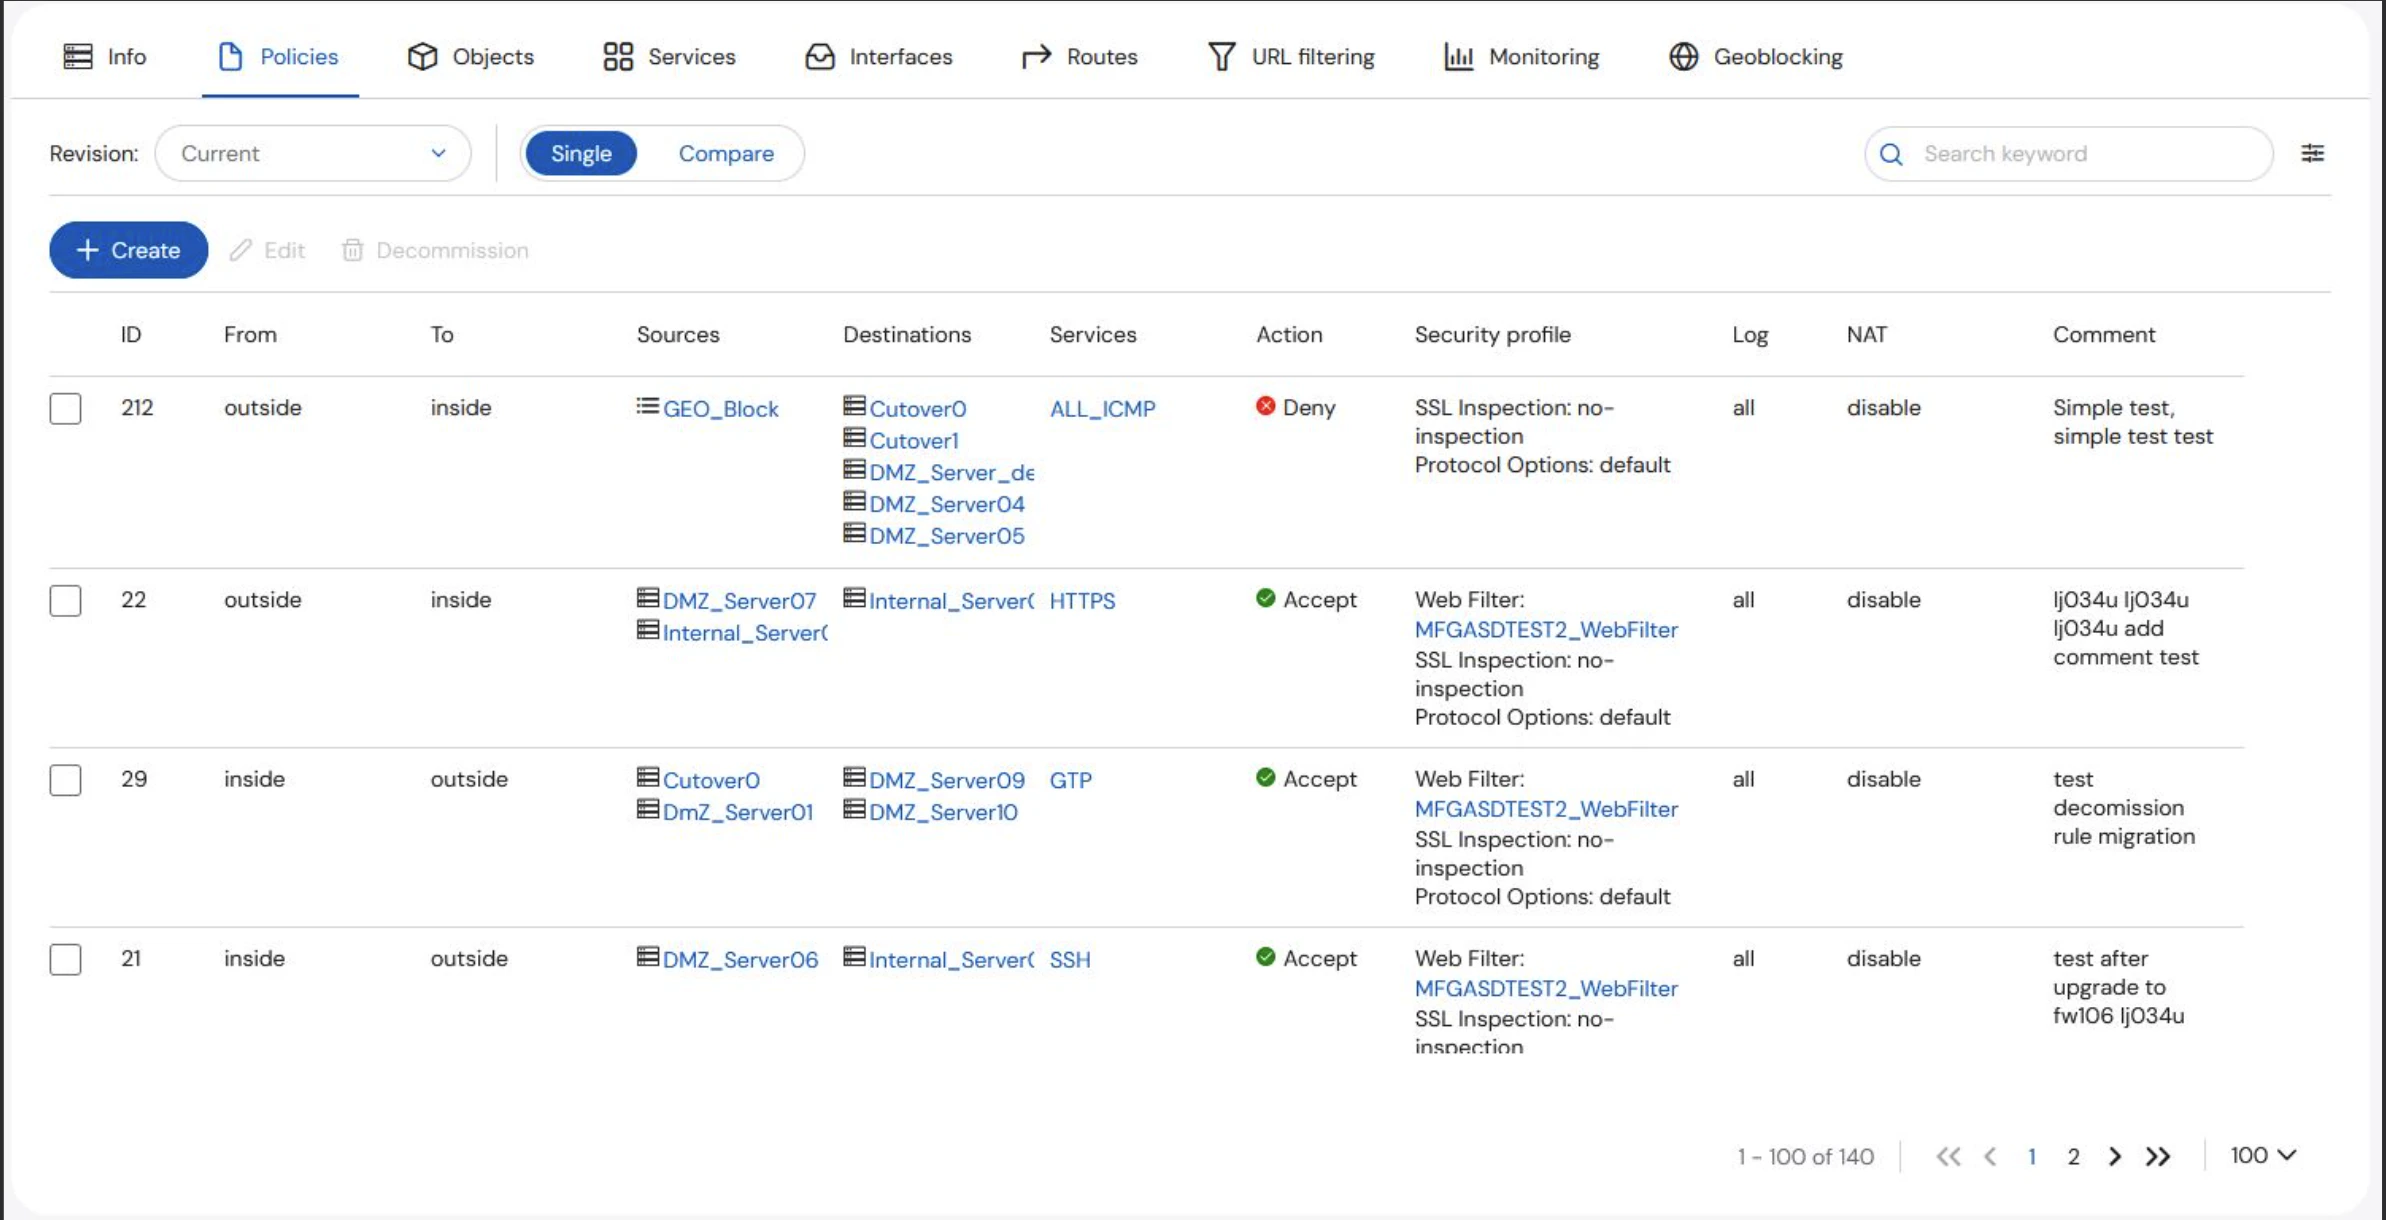
Task: Open the Revision Current dropdown
Action: [312, 153]
